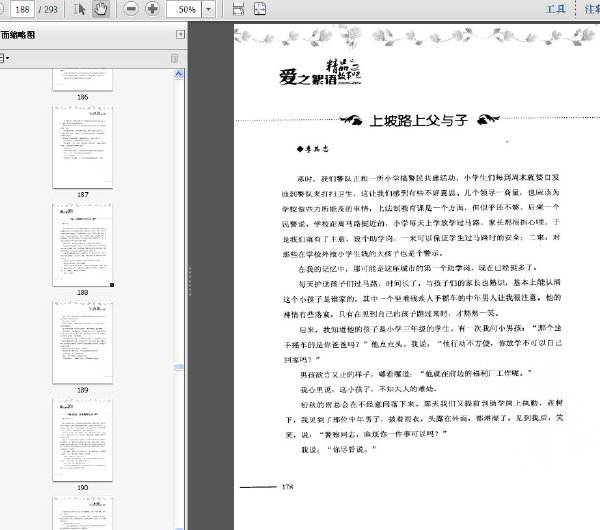Open the 工具 tools panel
This screenshot has height=530, width=600.
555,9
